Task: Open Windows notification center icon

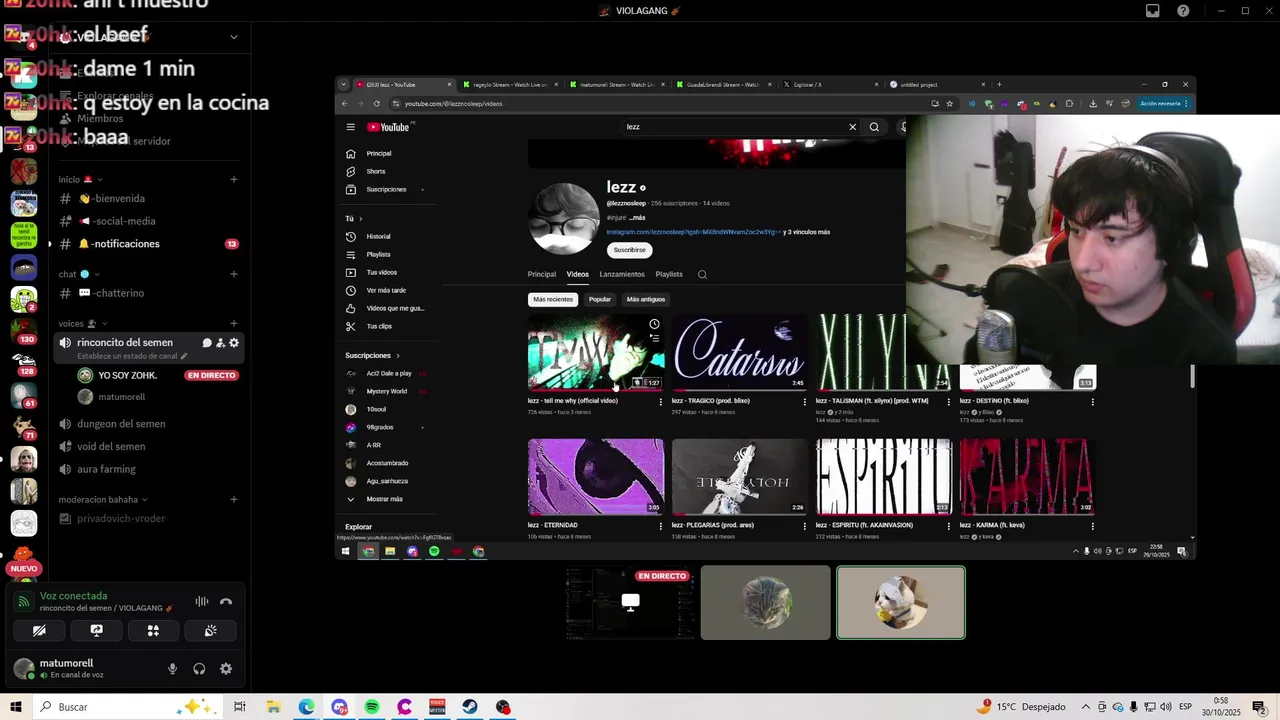Action: click(1259, 707)
